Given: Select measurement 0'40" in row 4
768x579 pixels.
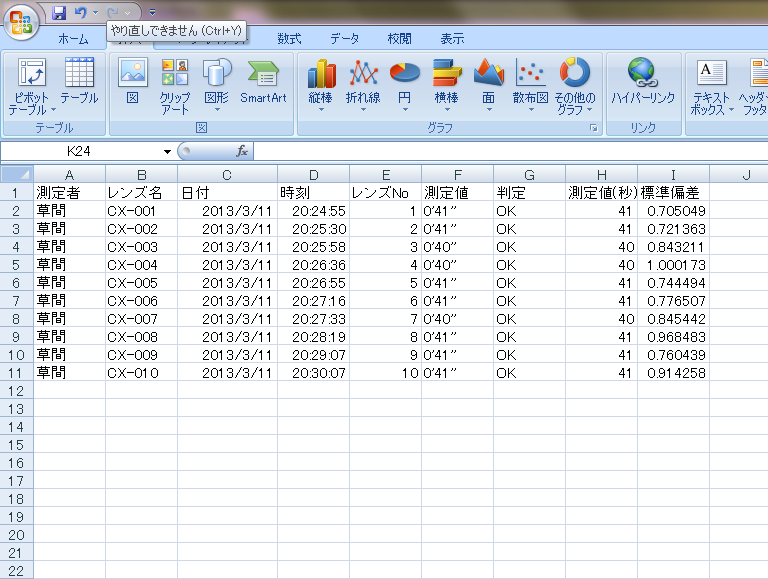Looking at the screenshot, I should (457, 247).
